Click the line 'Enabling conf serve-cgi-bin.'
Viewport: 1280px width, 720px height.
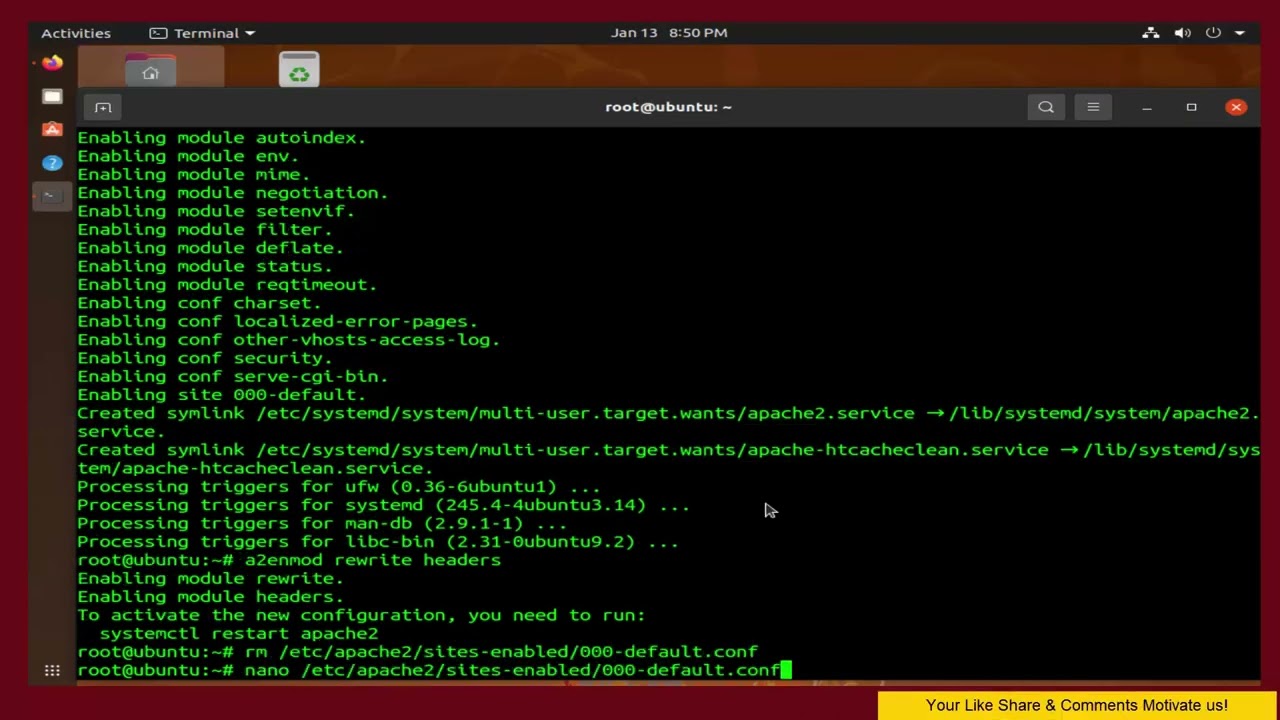click(x=233, y=376)
